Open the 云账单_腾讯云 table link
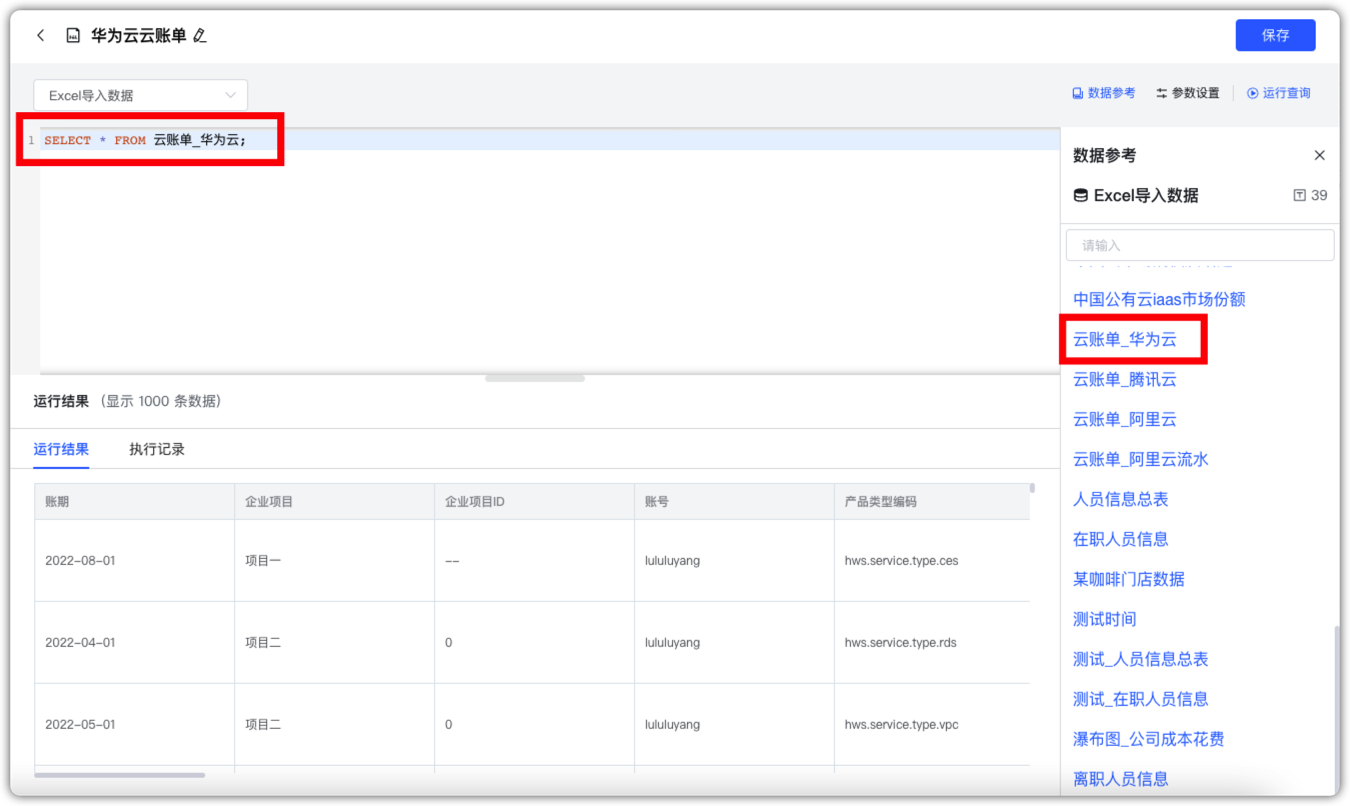 [1124, 379]
